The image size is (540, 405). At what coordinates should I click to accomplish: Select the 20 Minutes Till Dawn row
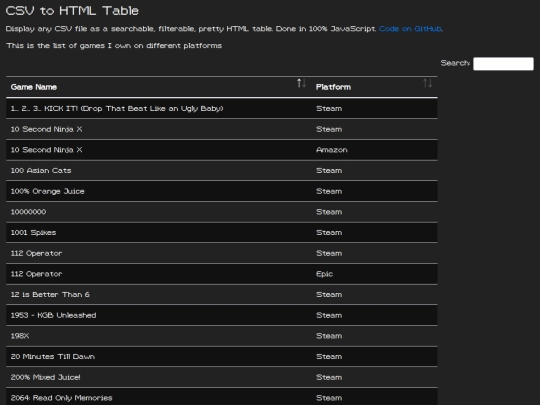[x=222, y=356]
